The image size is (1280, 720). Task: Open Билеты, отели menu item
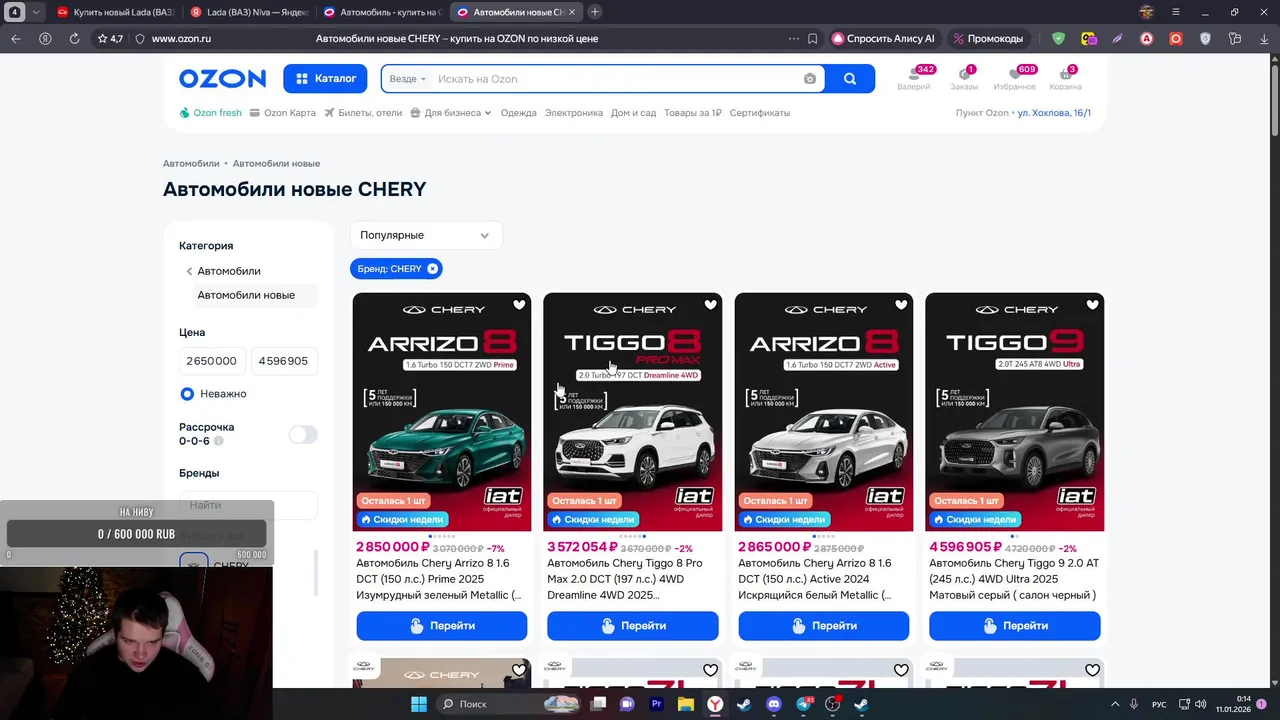point(363,113)
